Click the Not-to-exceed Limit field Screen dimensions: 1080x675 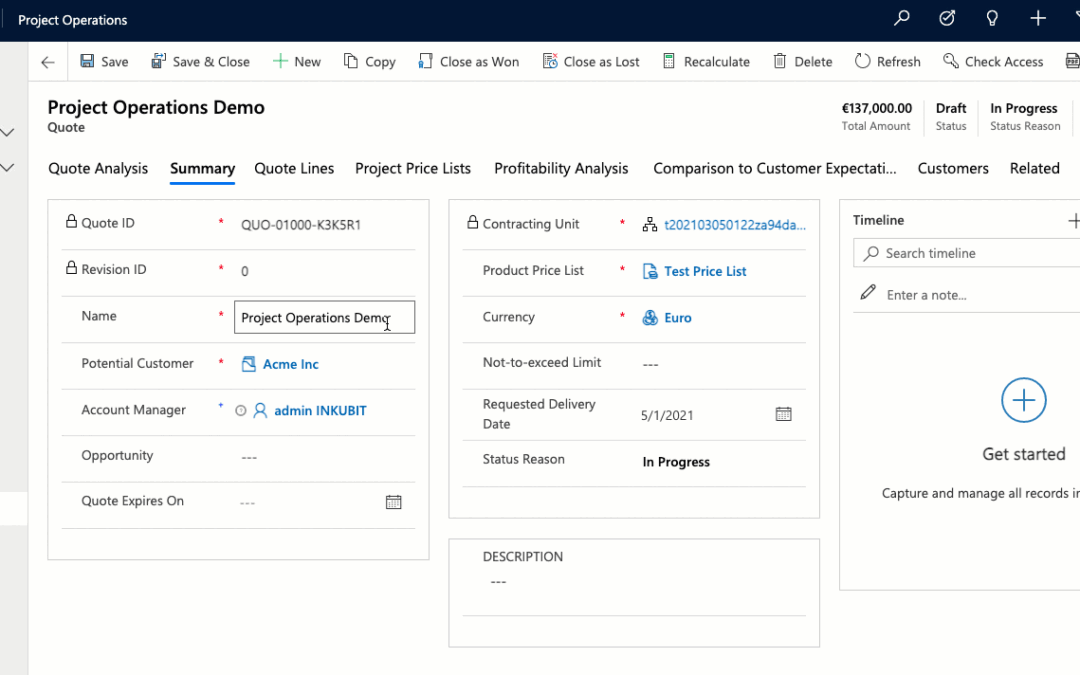722,364
